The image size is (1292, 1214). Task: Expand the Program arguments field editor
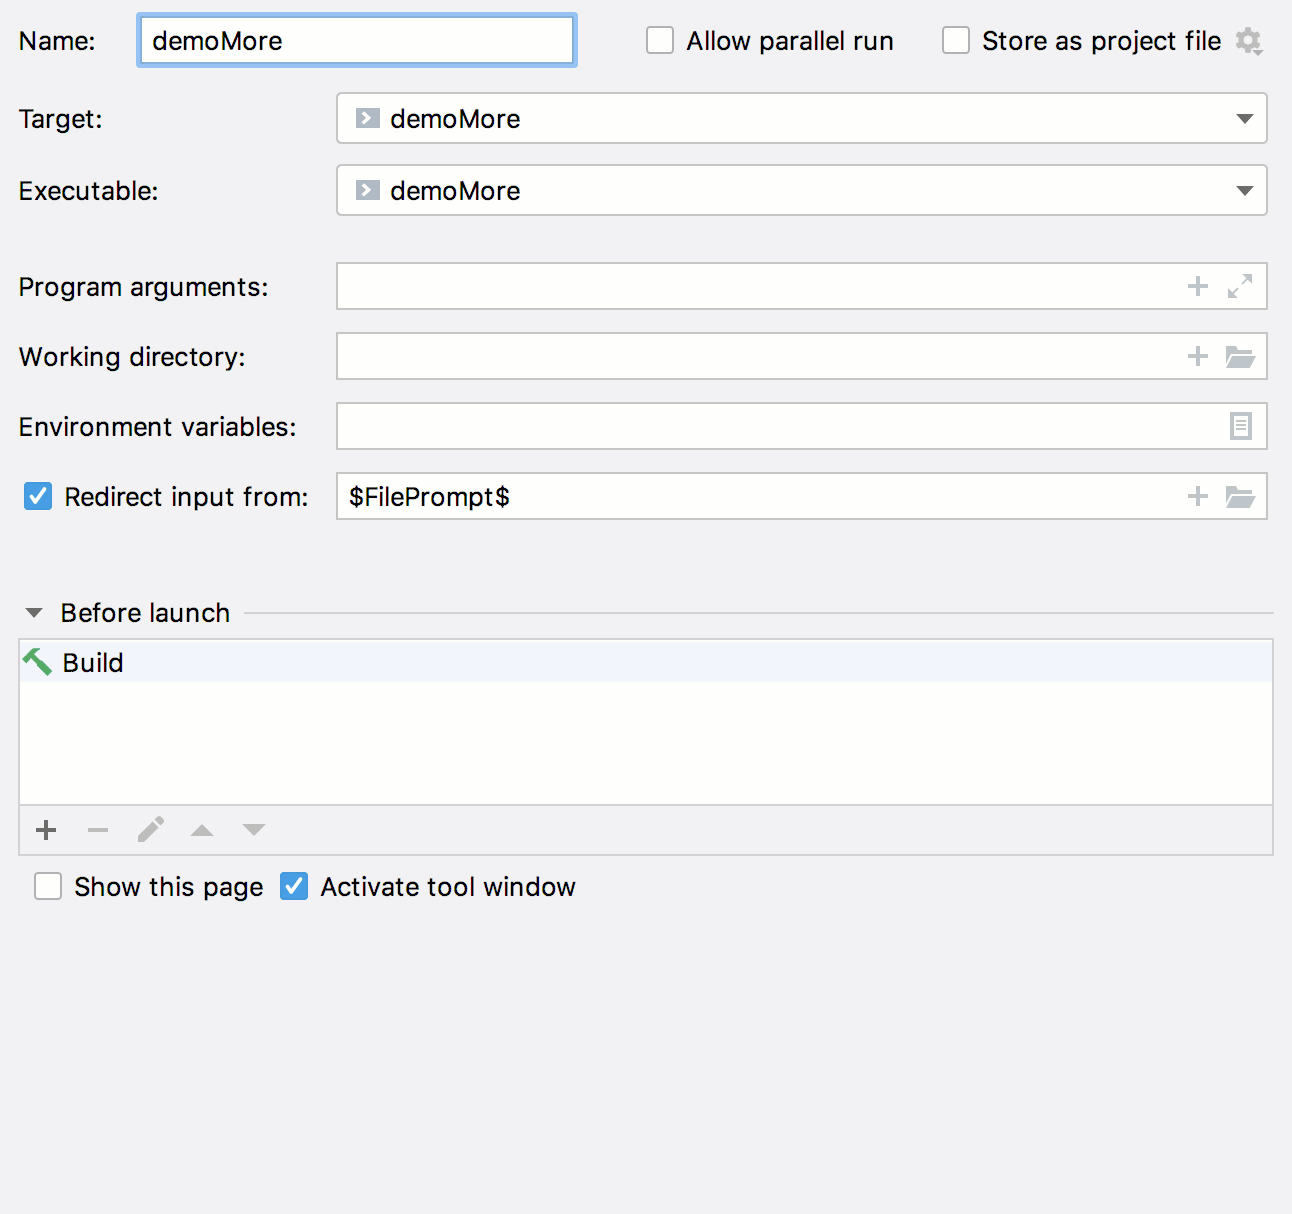tap(1240, 287)
